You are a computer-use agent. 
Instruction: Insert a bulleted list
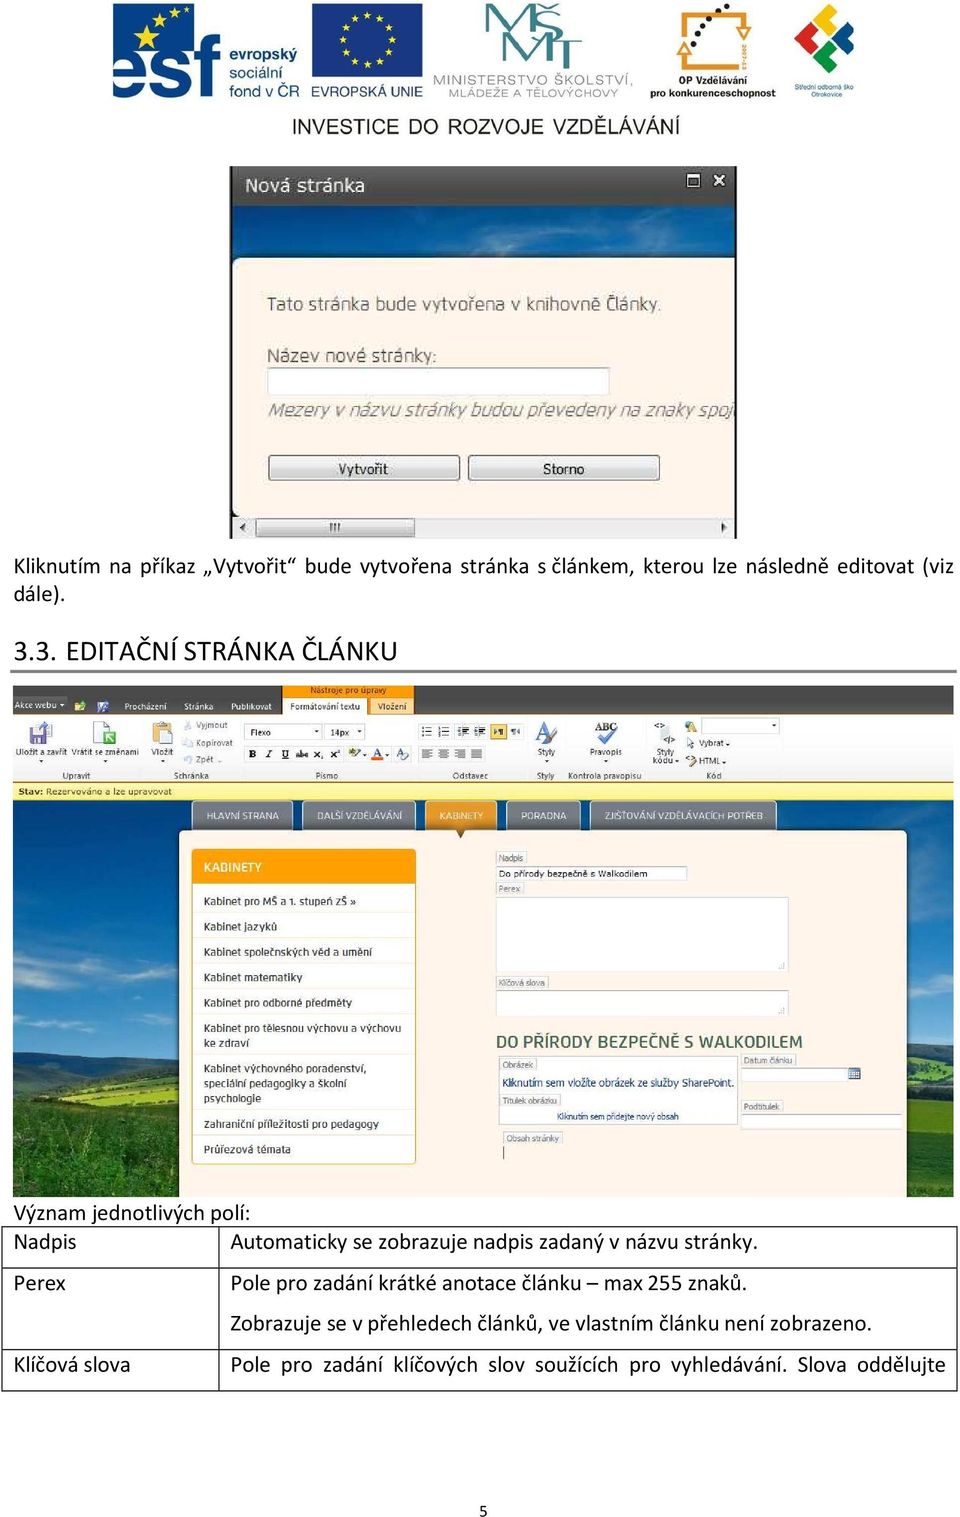coord(427,732)
